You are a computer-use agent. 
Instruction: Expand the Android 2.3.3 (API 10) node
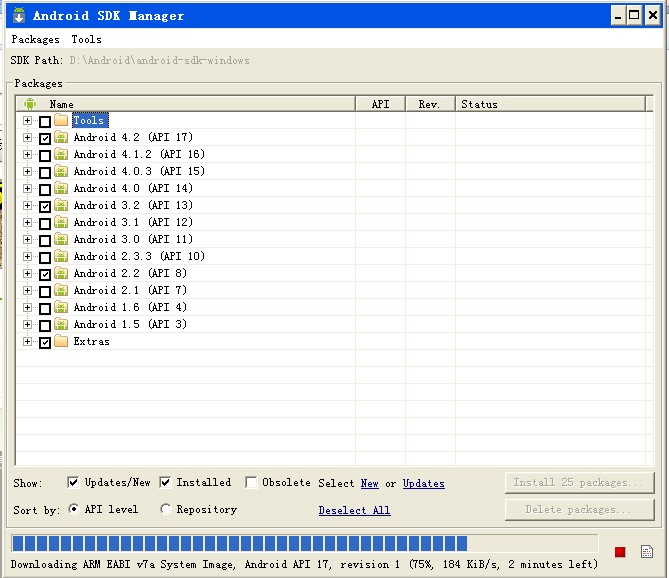[x=27, y=257]
